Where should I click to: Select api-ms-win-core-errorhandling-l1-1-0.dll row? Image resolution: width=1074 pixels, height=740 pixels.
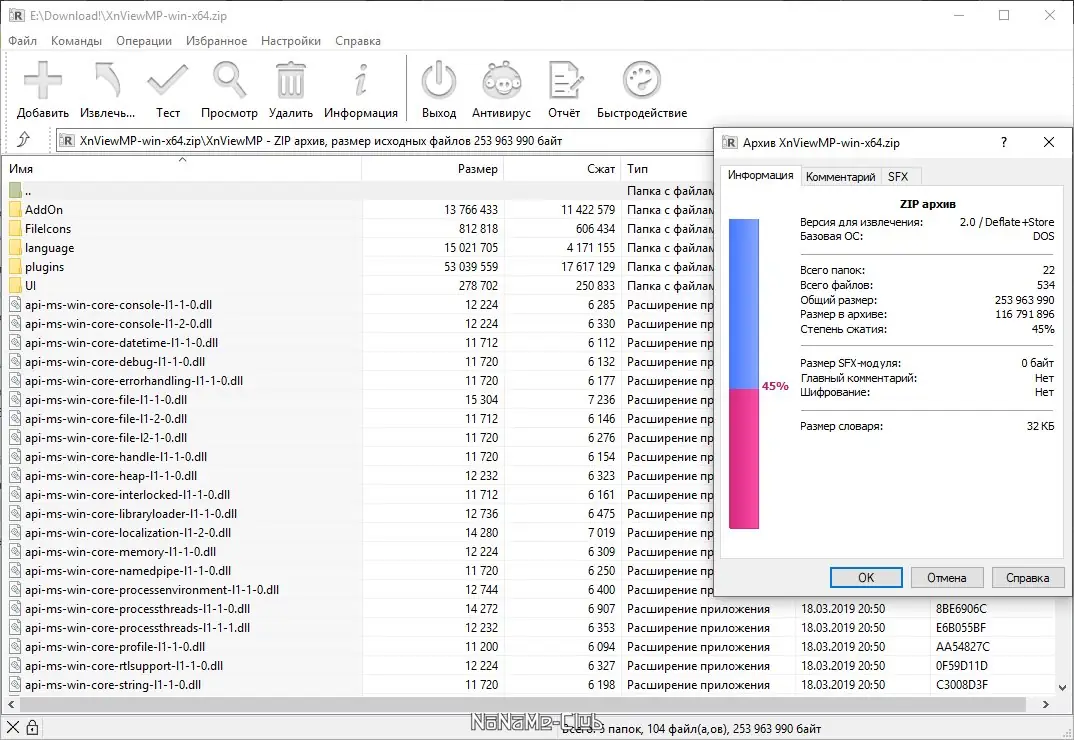click(x=358, y=380)
